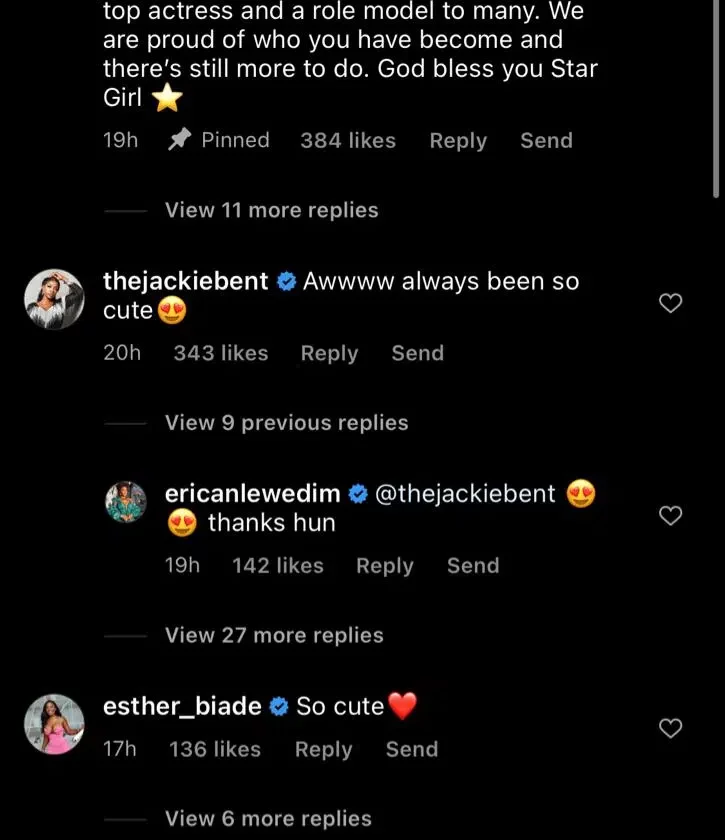
Task: Open ericanlewedim's profile avatar
Action: tap(126, 501)
